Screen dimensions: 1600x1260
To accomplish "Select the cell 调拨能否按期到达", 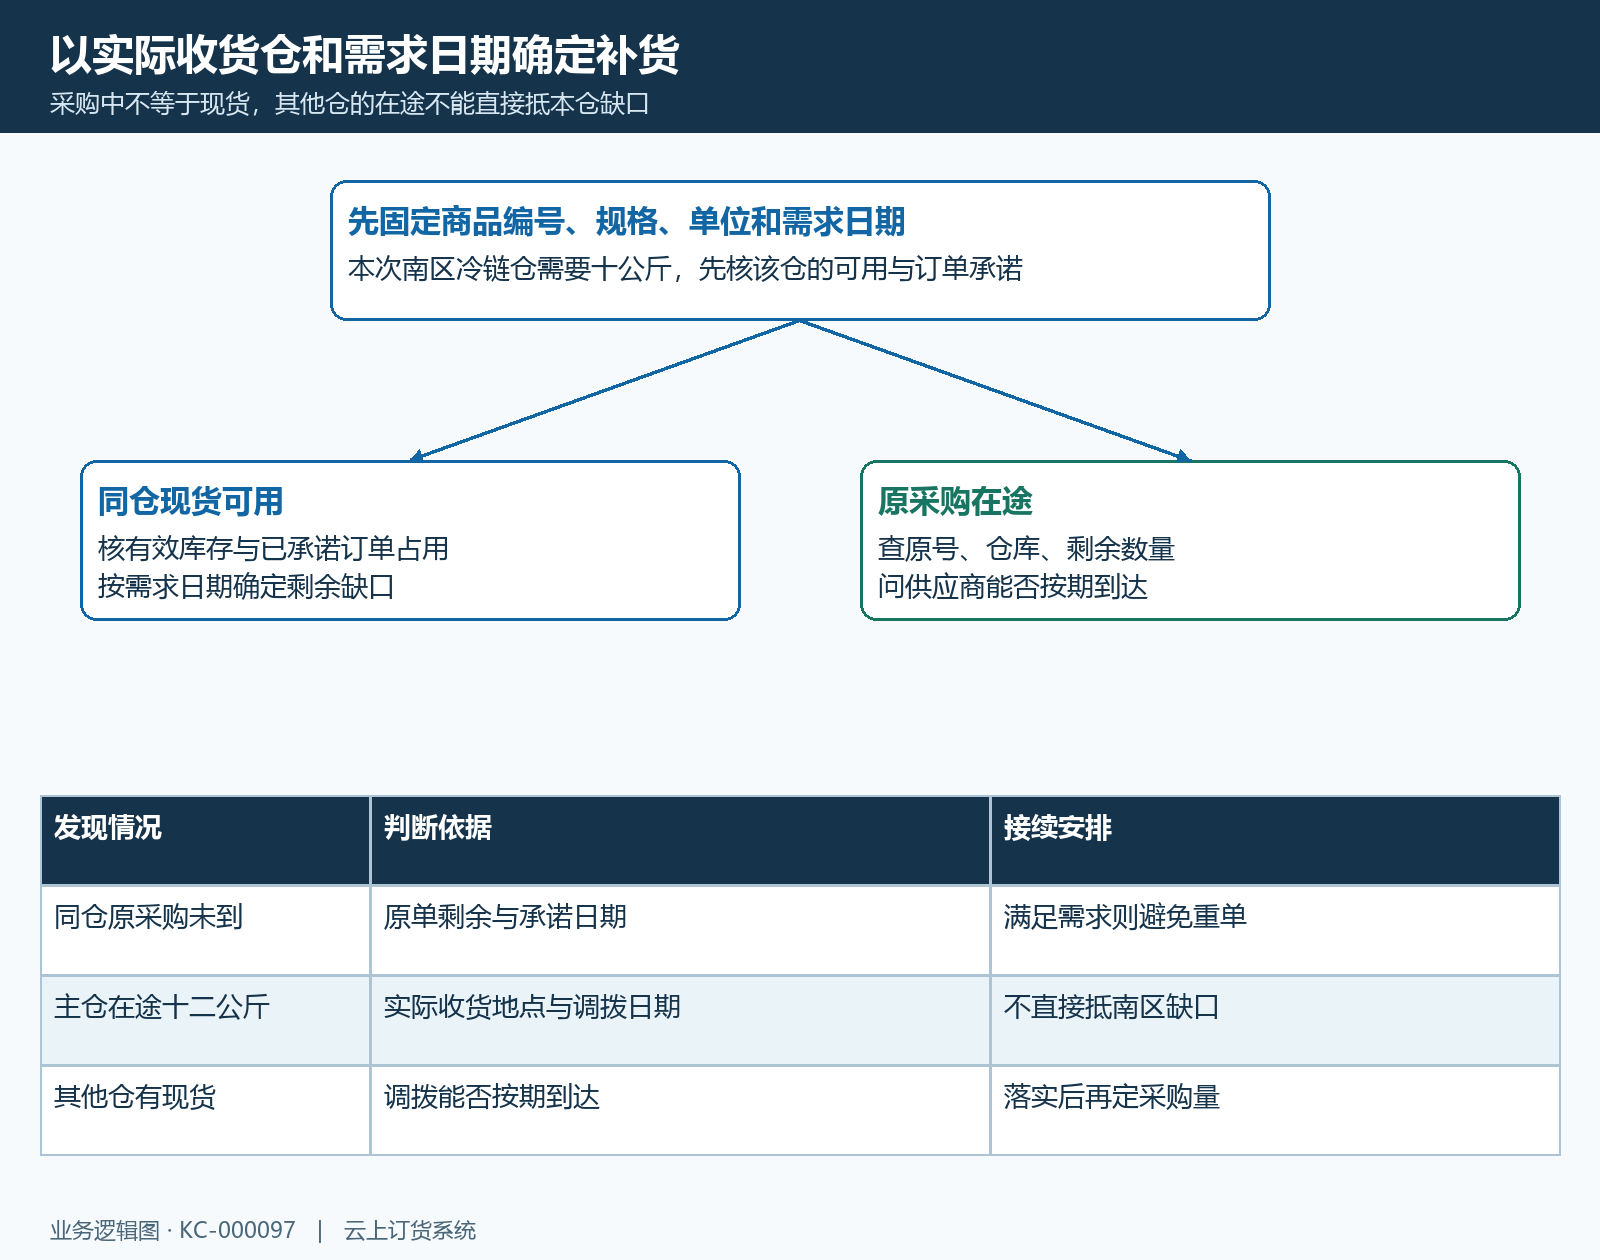I will [680, 1111].
